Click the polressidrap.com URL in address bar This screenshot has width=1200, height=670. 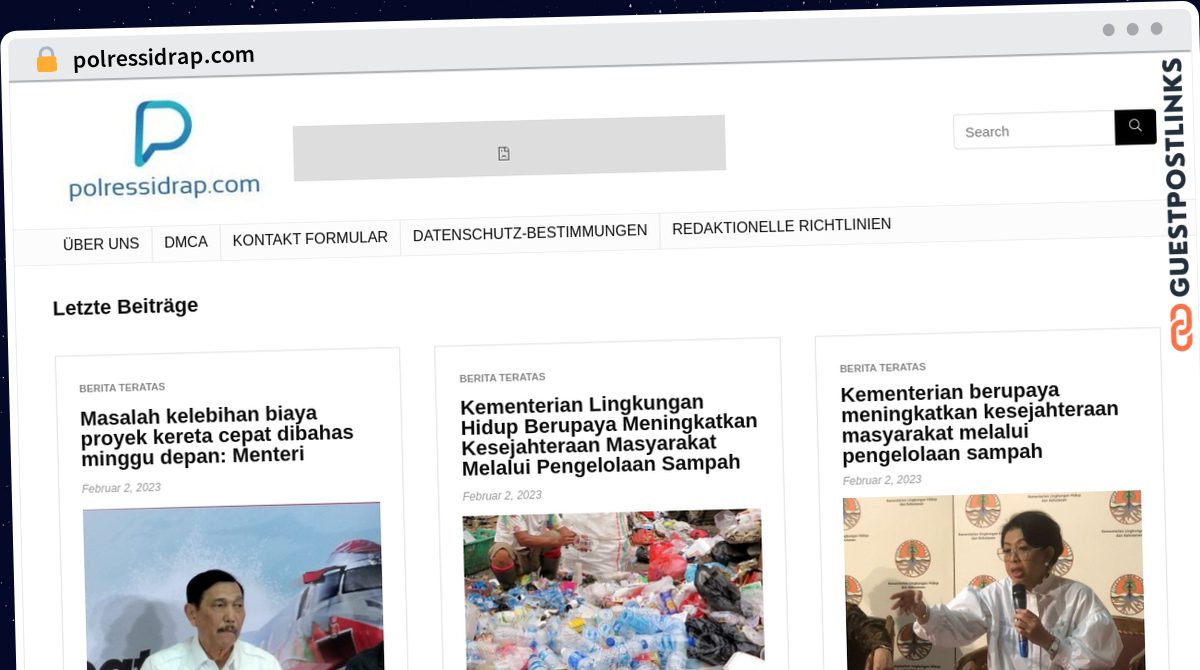click(164, 57)
